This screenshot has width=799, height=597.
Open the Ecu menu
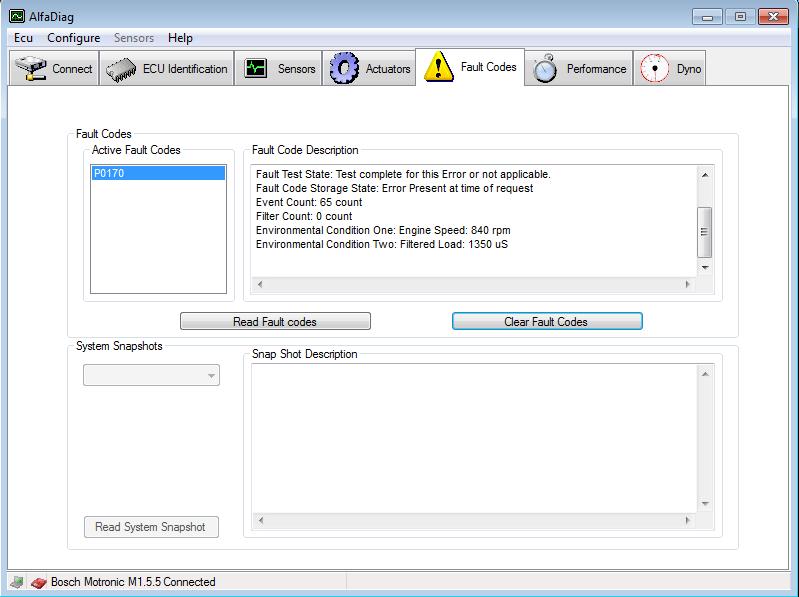(23, 38)
